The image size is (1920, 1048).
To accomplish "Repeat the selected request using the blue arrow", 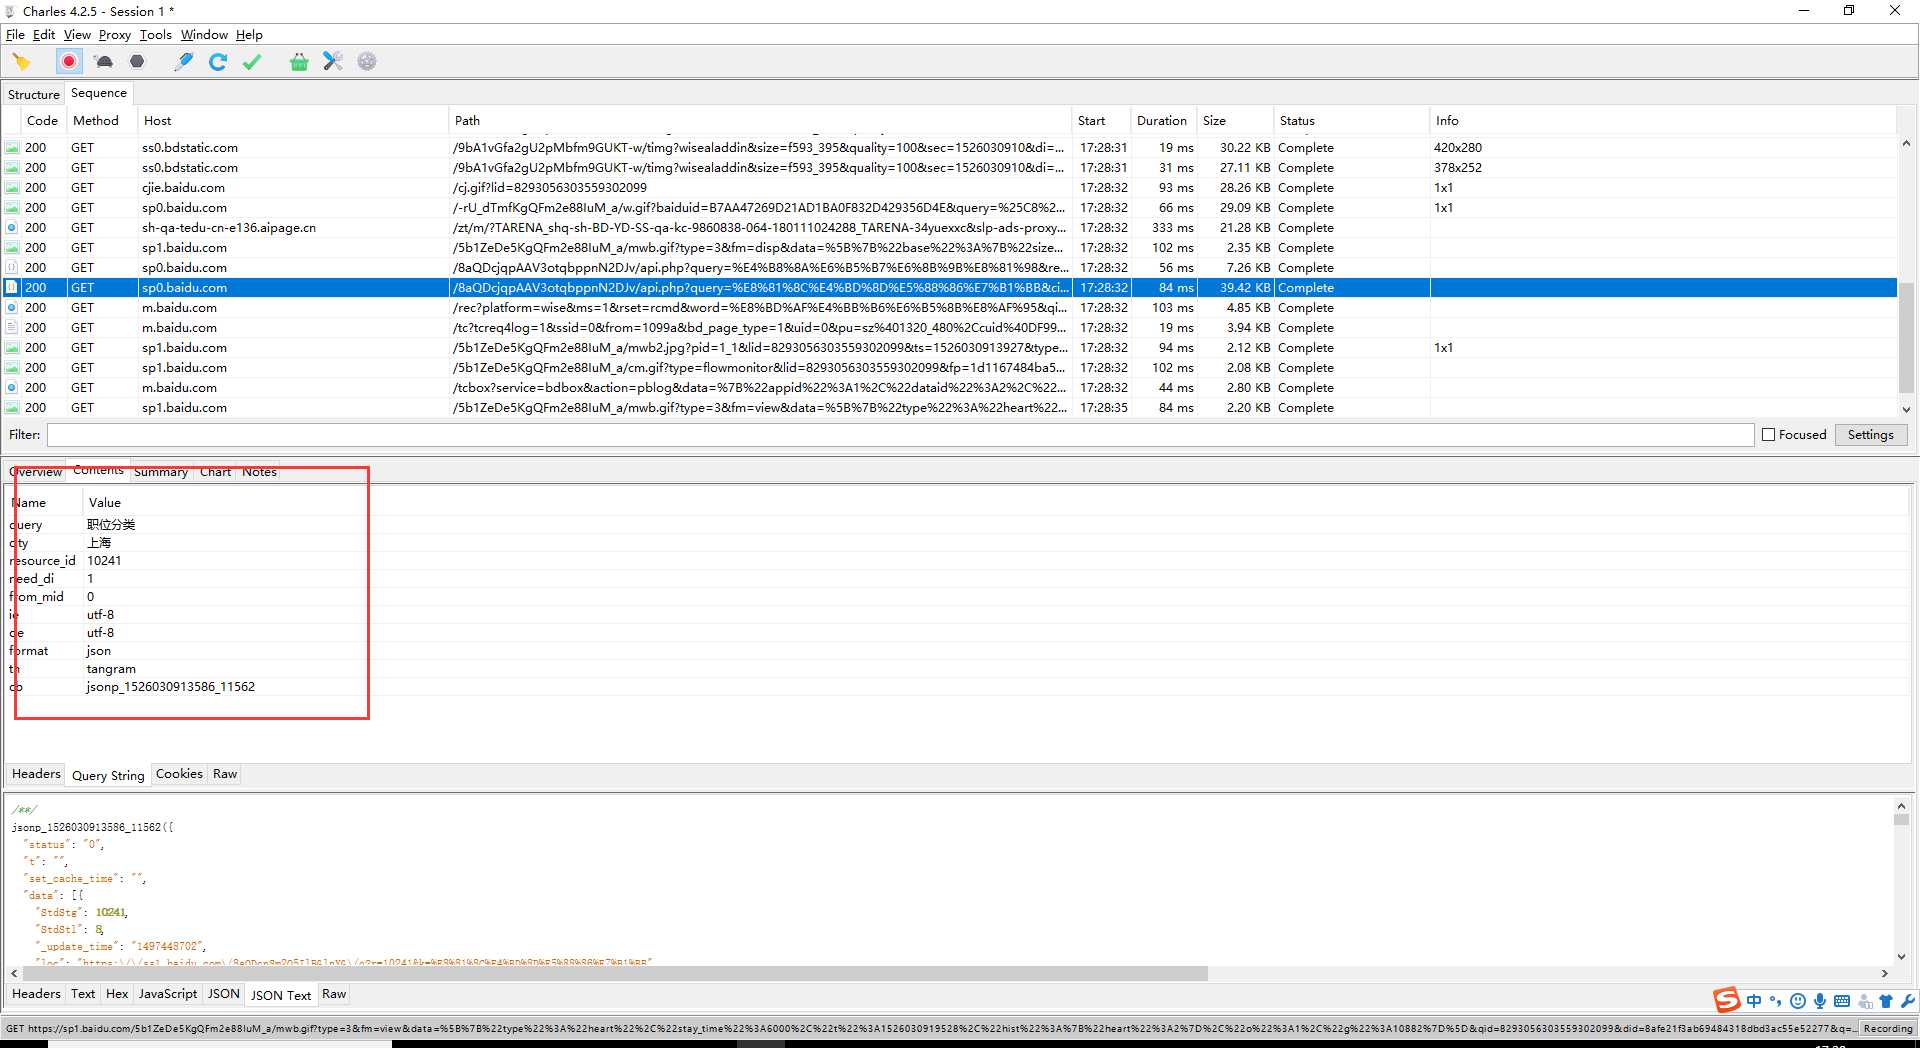I will click(217, 62).
